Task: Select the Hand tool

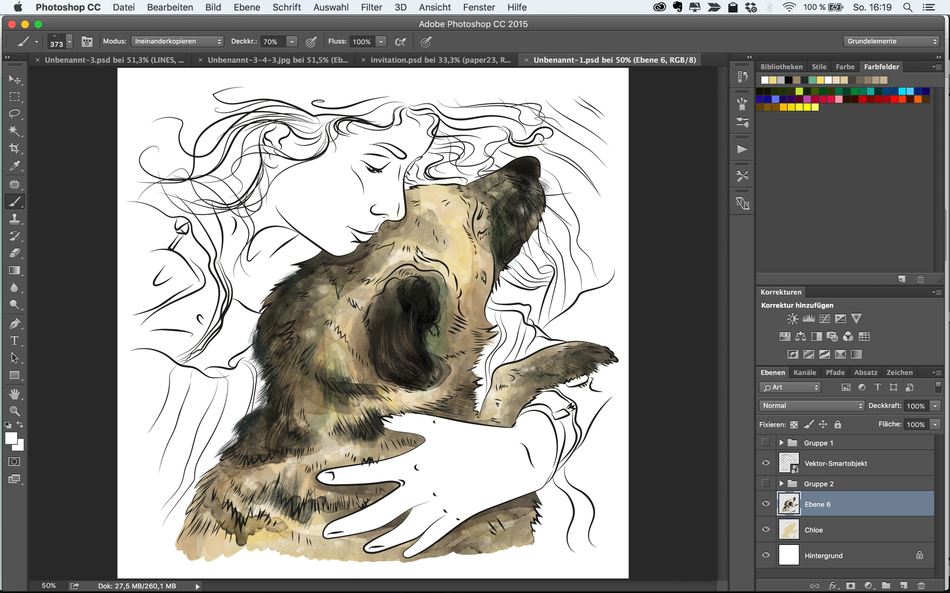Action: (15, 394)
